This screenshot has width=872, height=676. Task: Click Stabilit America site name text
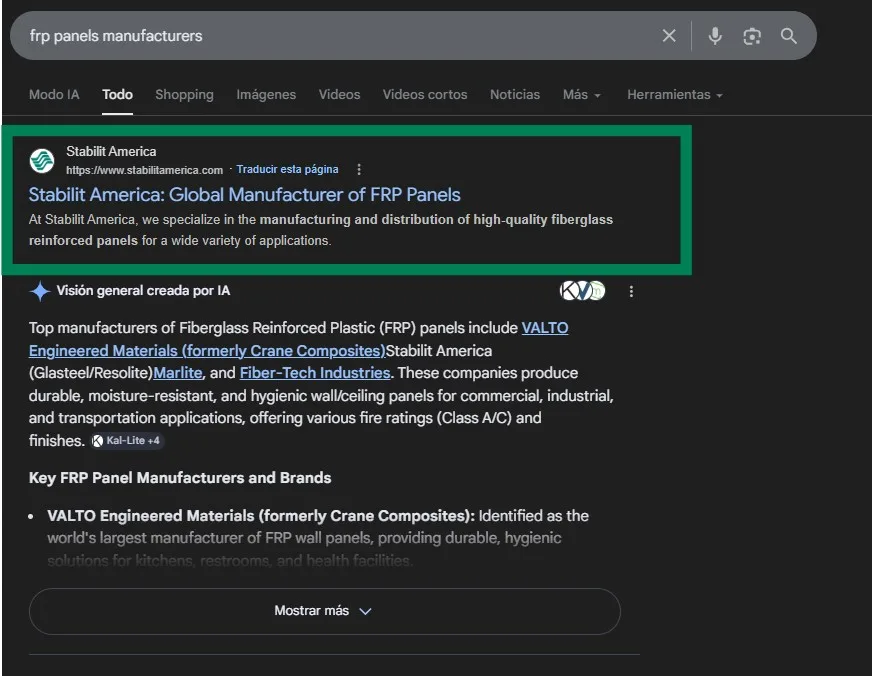coord(111,151)
